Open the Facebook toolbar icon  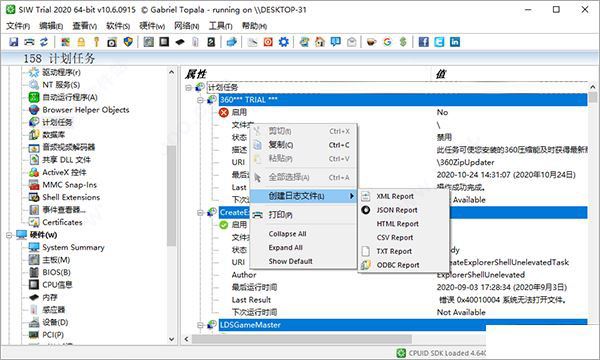click(424, 42)
